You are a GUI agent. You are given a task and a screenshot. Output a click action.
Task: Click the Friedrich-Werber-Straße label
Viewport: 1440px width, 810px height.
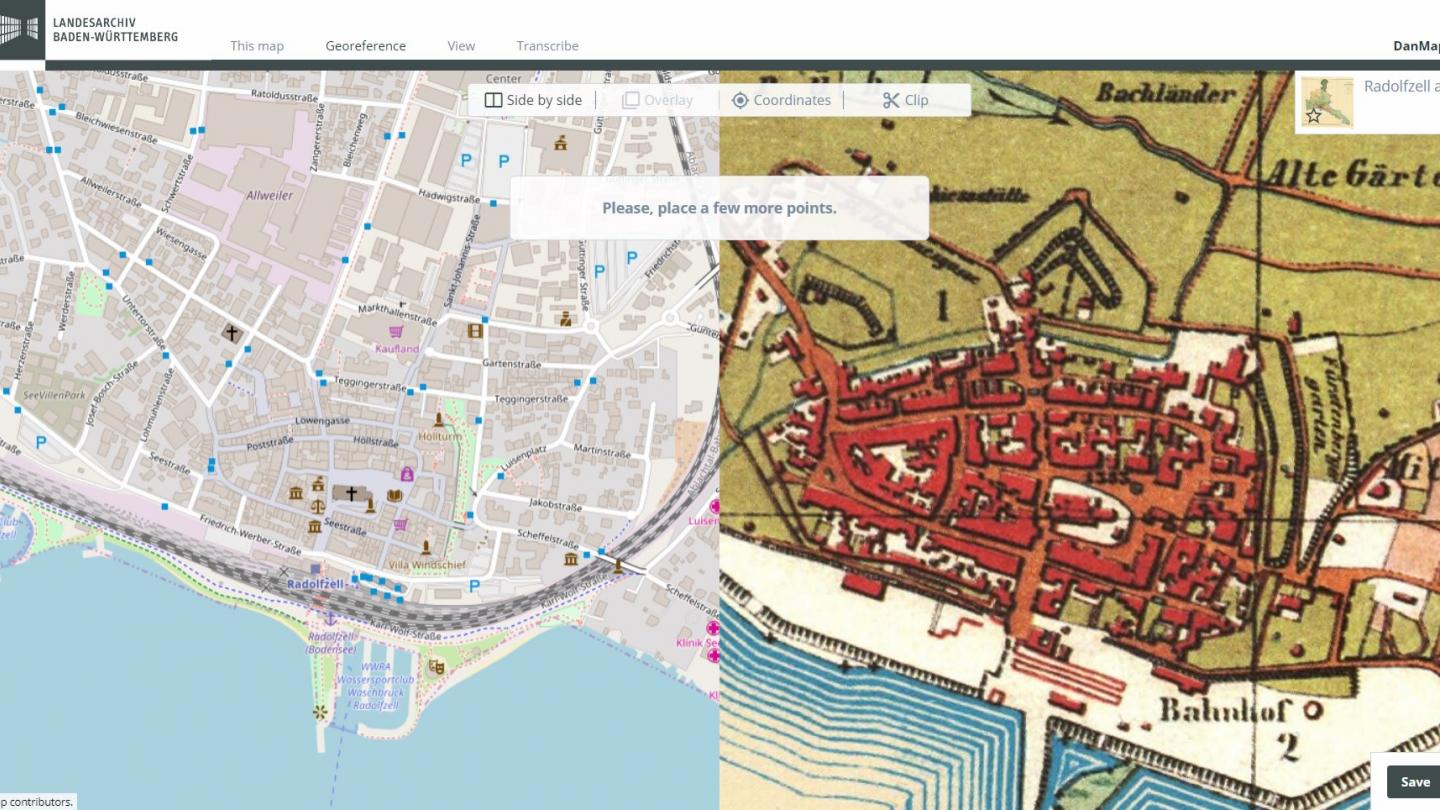click(250, 534)
